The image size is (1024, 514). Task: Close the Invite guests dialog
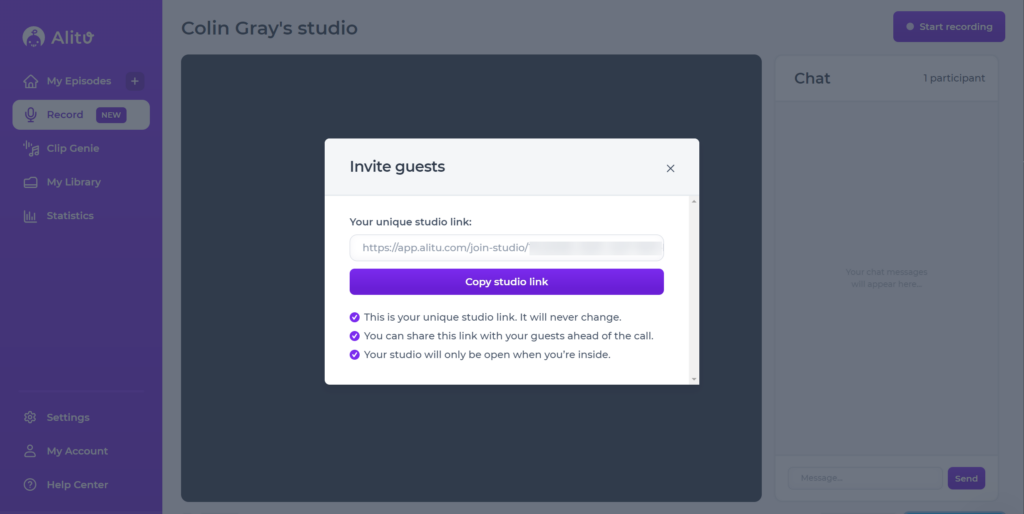[x=670, y=168]
